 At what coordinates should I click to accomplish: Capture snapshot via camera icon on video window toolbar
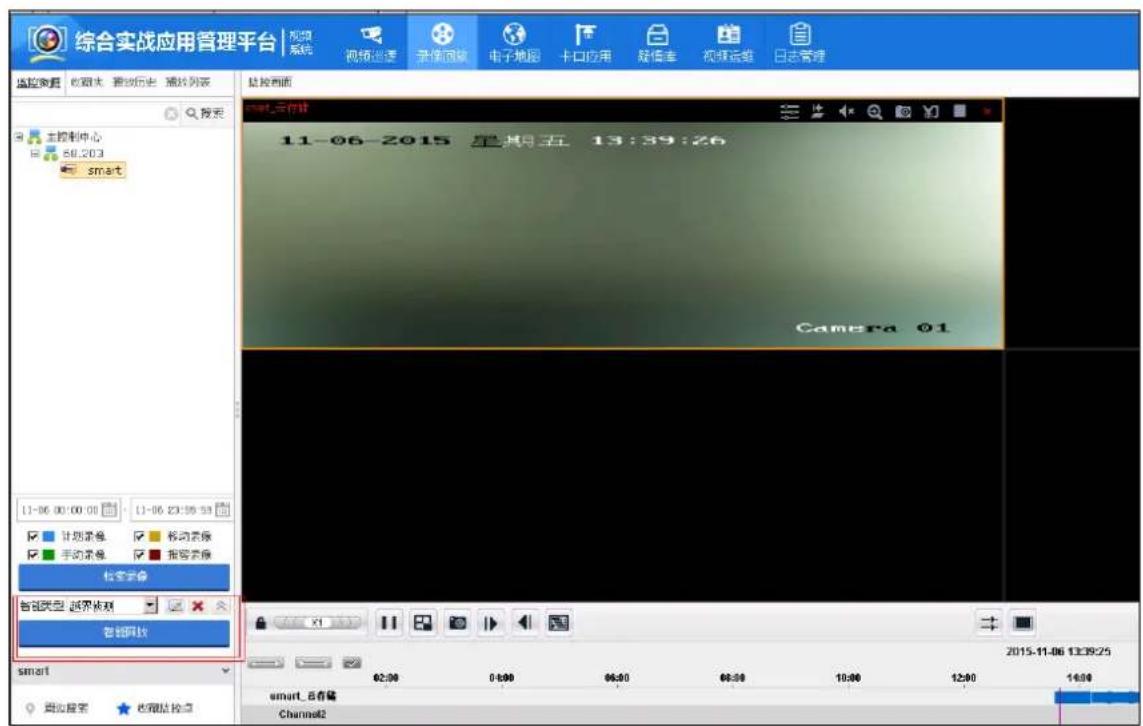tap(903, 112)
